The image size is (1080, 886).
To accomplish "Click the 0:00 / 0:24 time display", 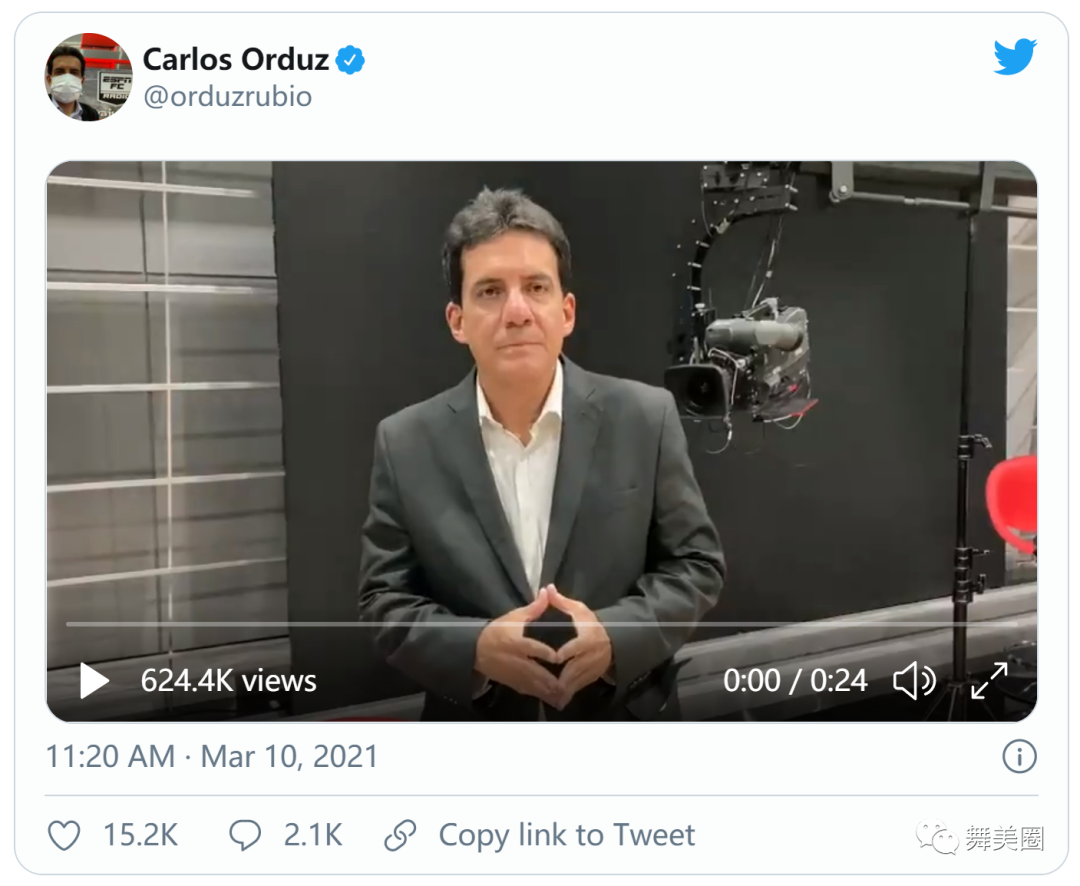I will 795,681.
